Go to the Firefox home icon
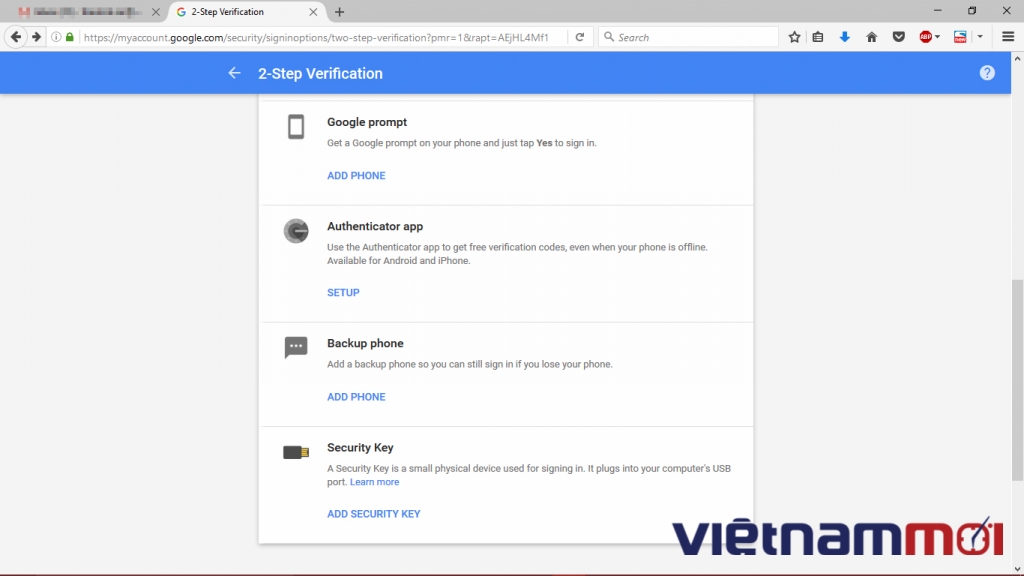1024x576 pixels. point(871,37)
